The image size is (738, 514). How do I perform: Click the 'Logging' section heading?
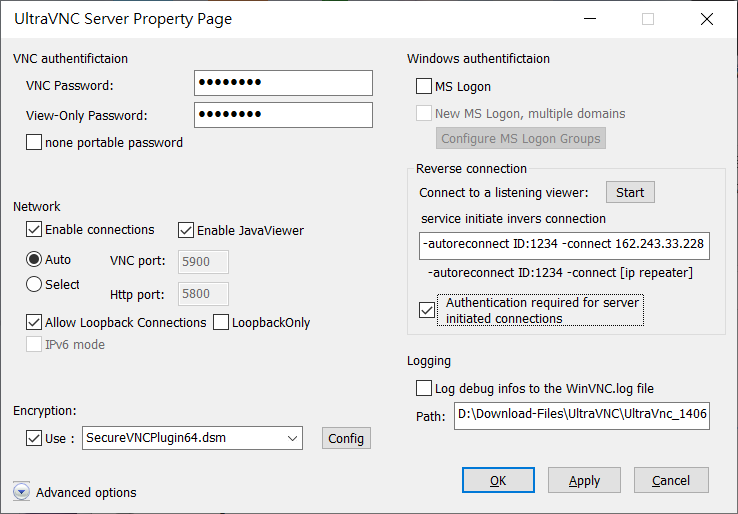pyautogui.click(x=429, y=361)
